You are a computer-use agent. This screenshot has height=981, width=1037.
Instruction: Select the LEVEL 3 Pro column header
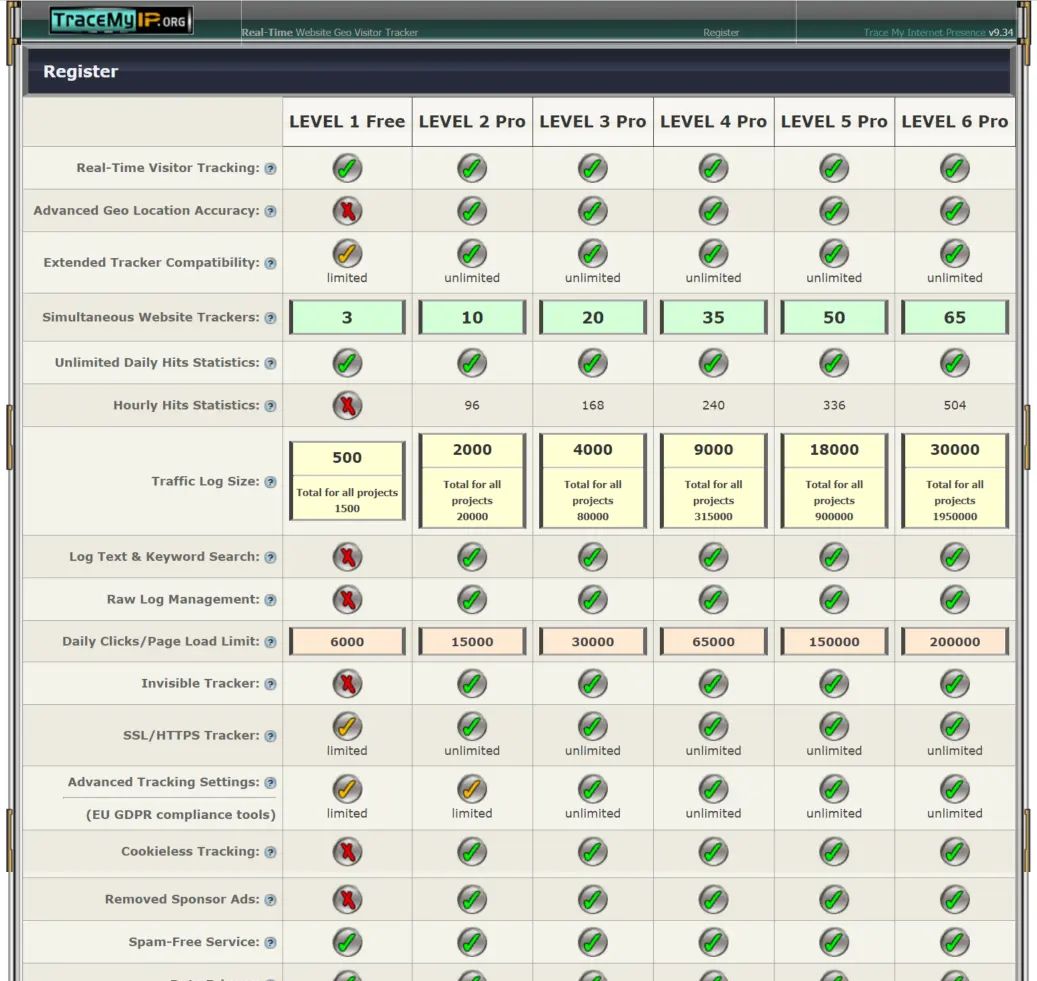pyautogui.click(x=593, y=122)
